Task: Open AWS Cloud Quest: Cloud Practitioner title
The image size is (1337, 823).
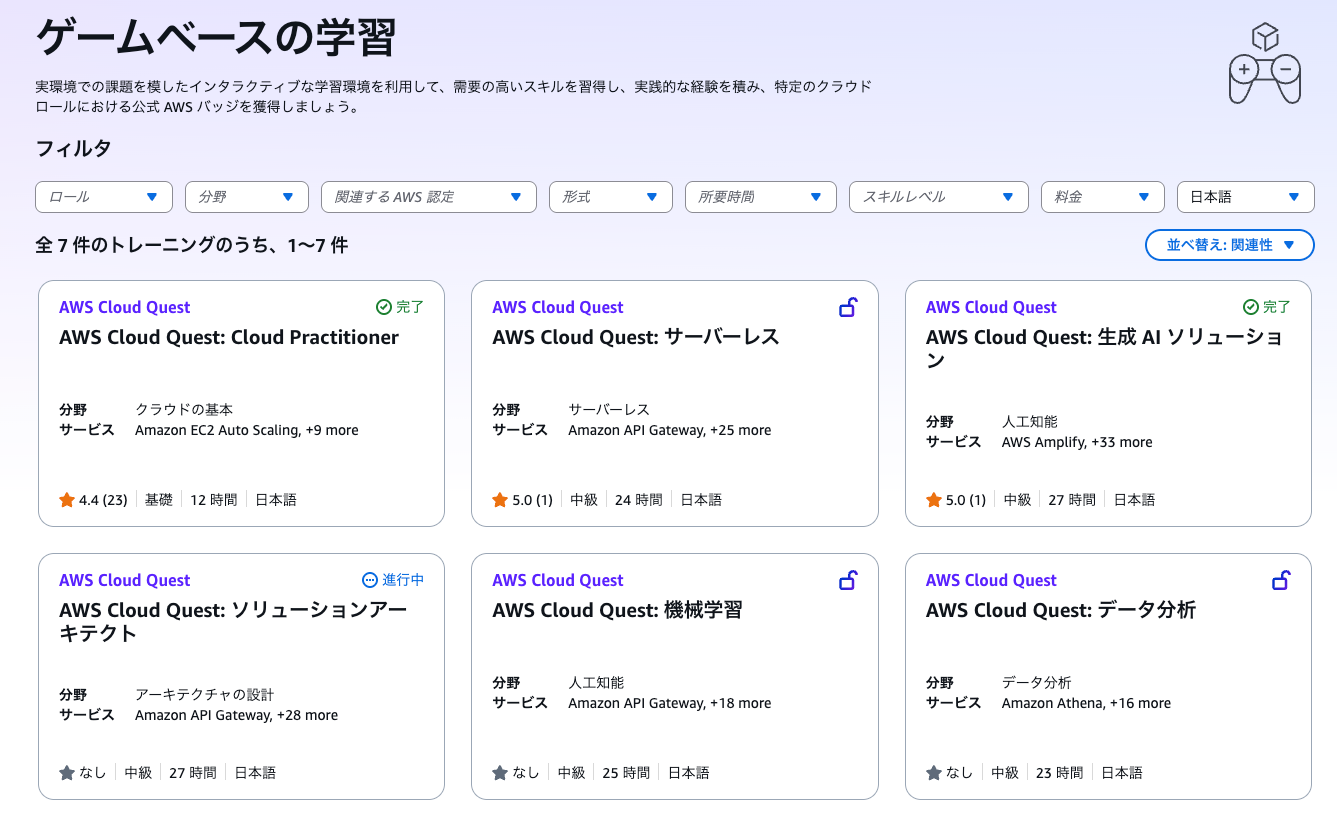Action: pyautogui.click(x=229, y=337)
